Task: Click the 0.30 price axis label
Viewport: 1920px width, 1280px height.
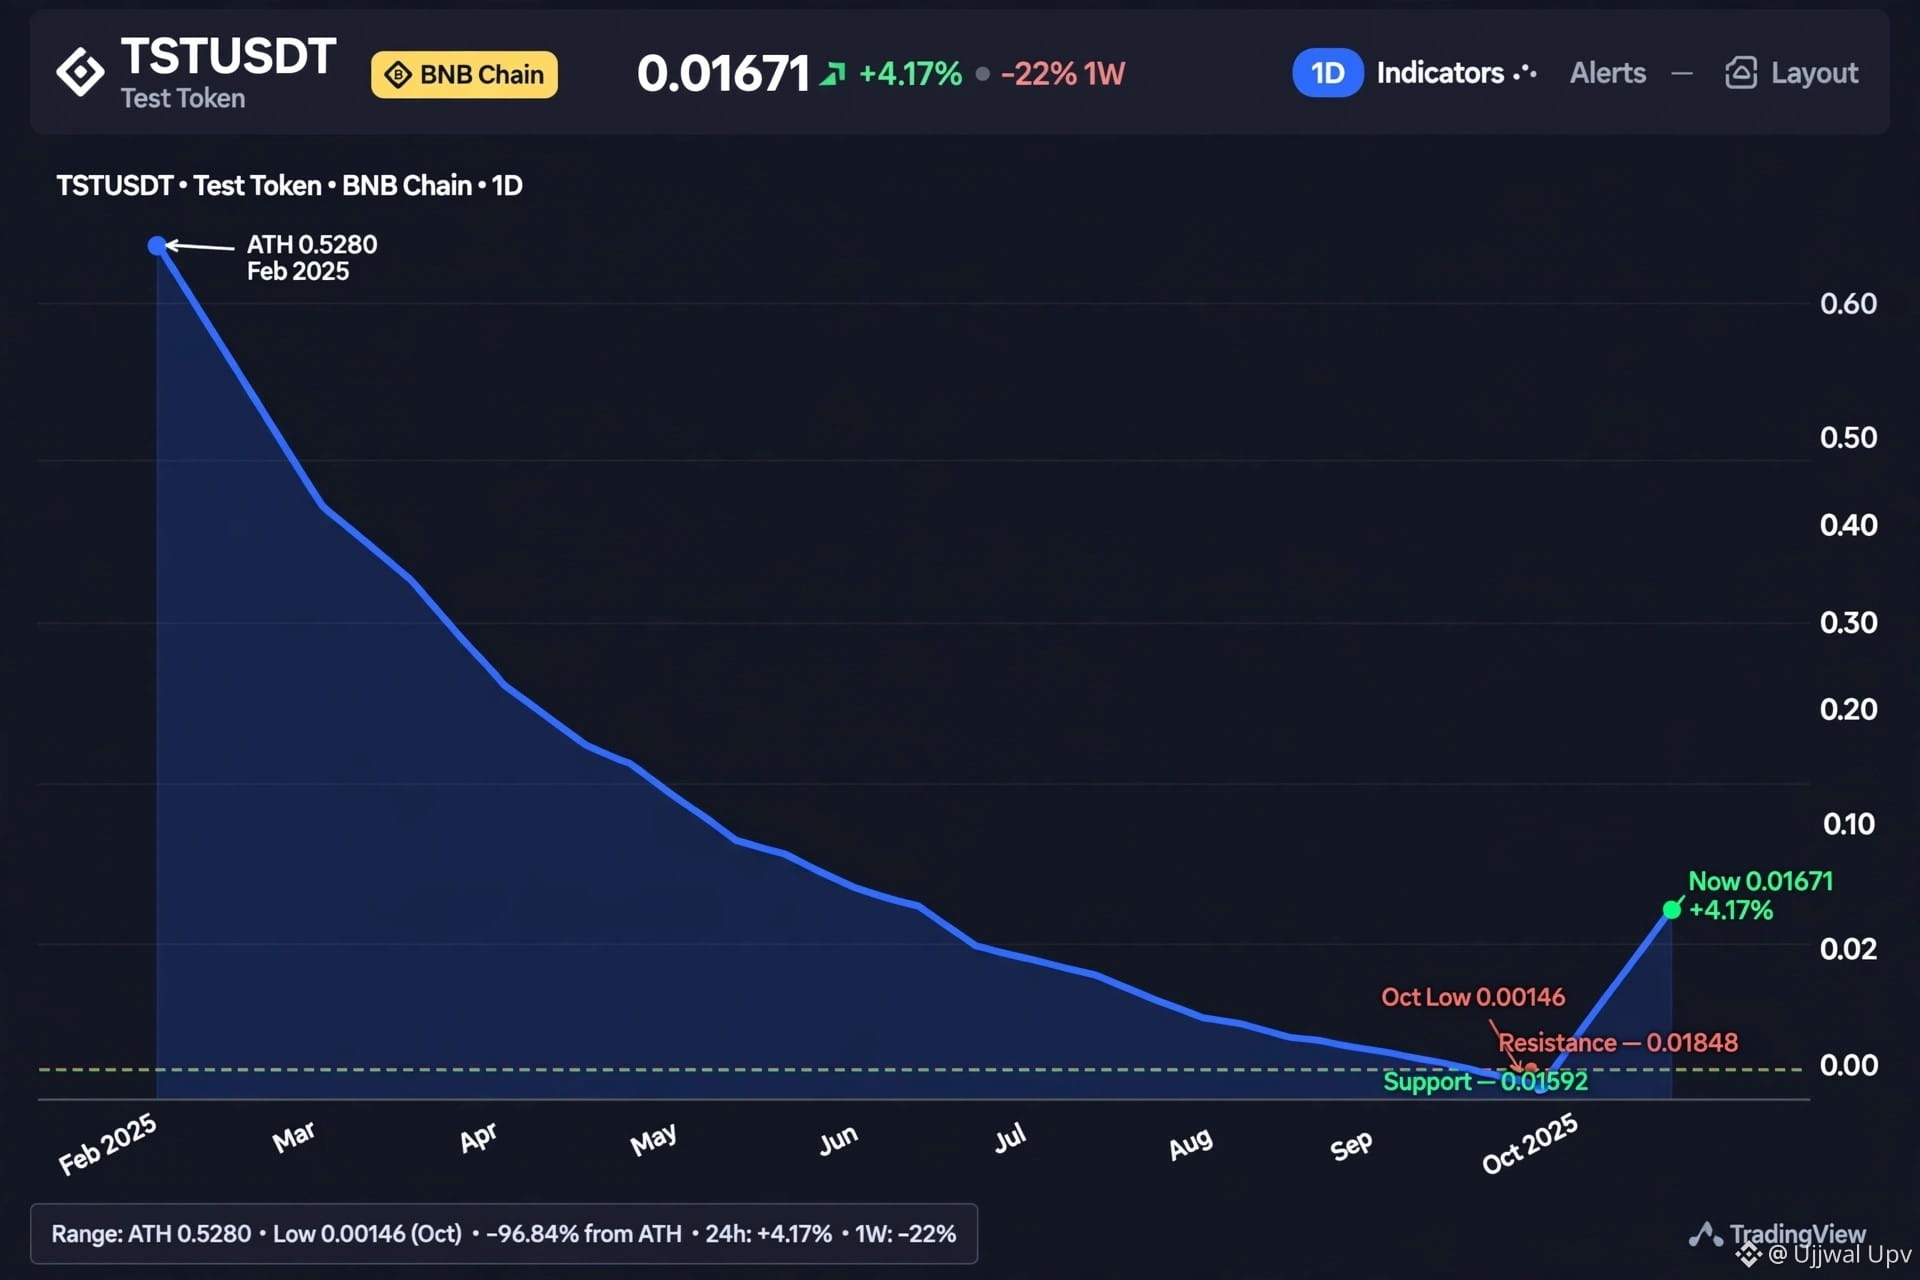Action: coord(1848,623)
